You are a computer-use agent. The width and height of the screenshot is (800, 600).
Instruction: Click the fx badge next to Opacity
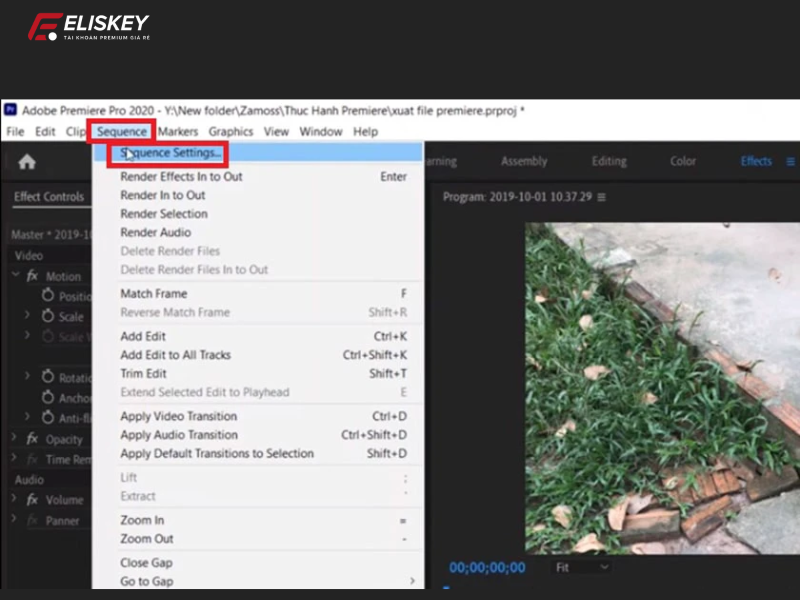click(x=32, y=439)
